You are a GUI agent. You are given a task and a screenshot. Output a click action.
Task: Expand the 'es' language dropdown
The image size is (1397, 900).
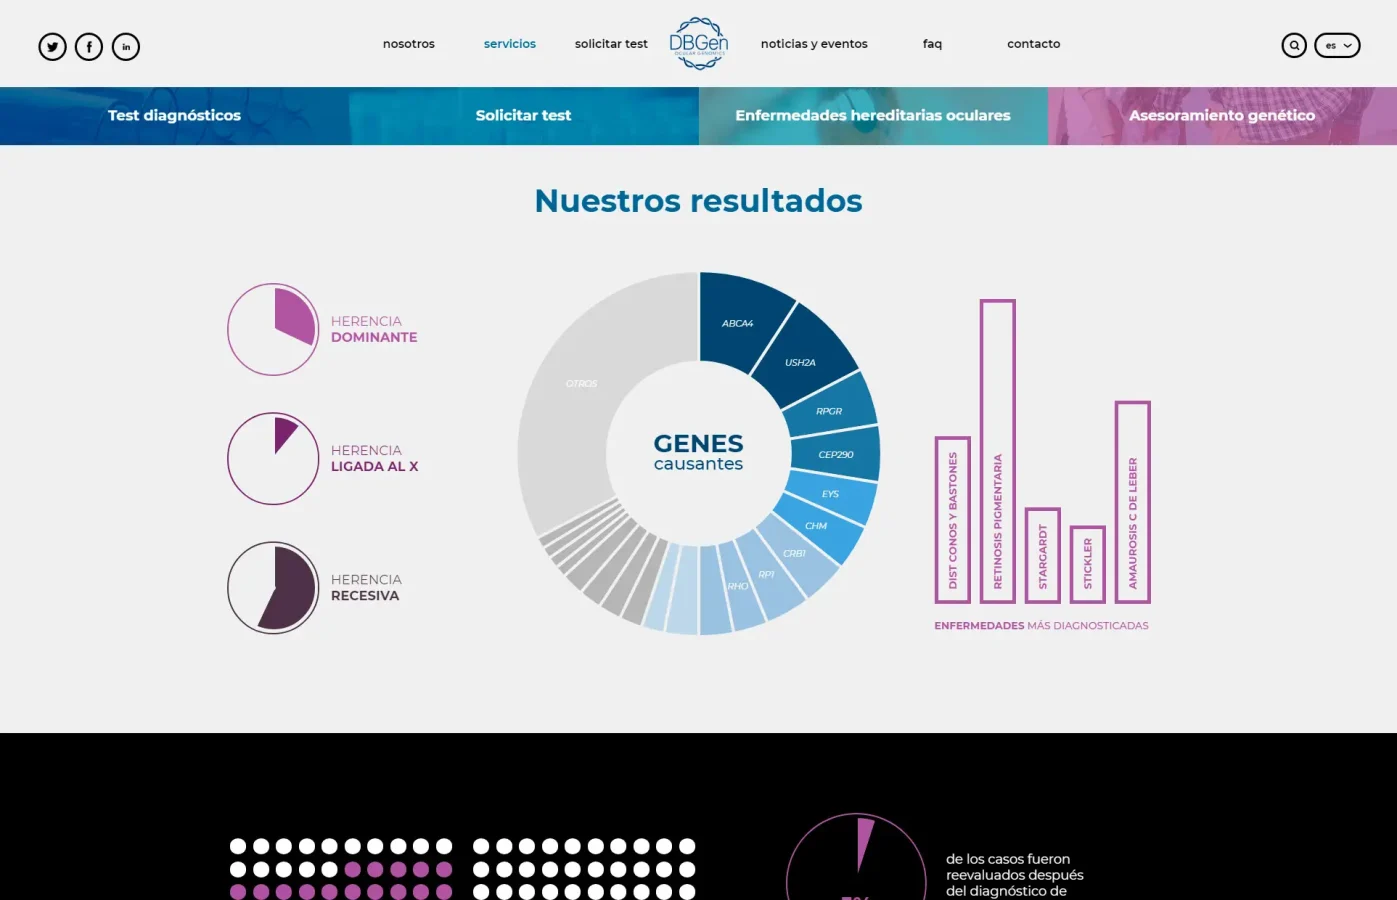pyautogui.click(x=1337, y=45)
